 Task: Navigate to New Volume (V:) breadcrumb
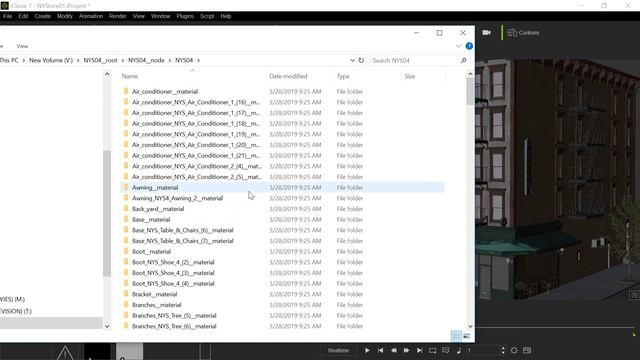point(51,60)
